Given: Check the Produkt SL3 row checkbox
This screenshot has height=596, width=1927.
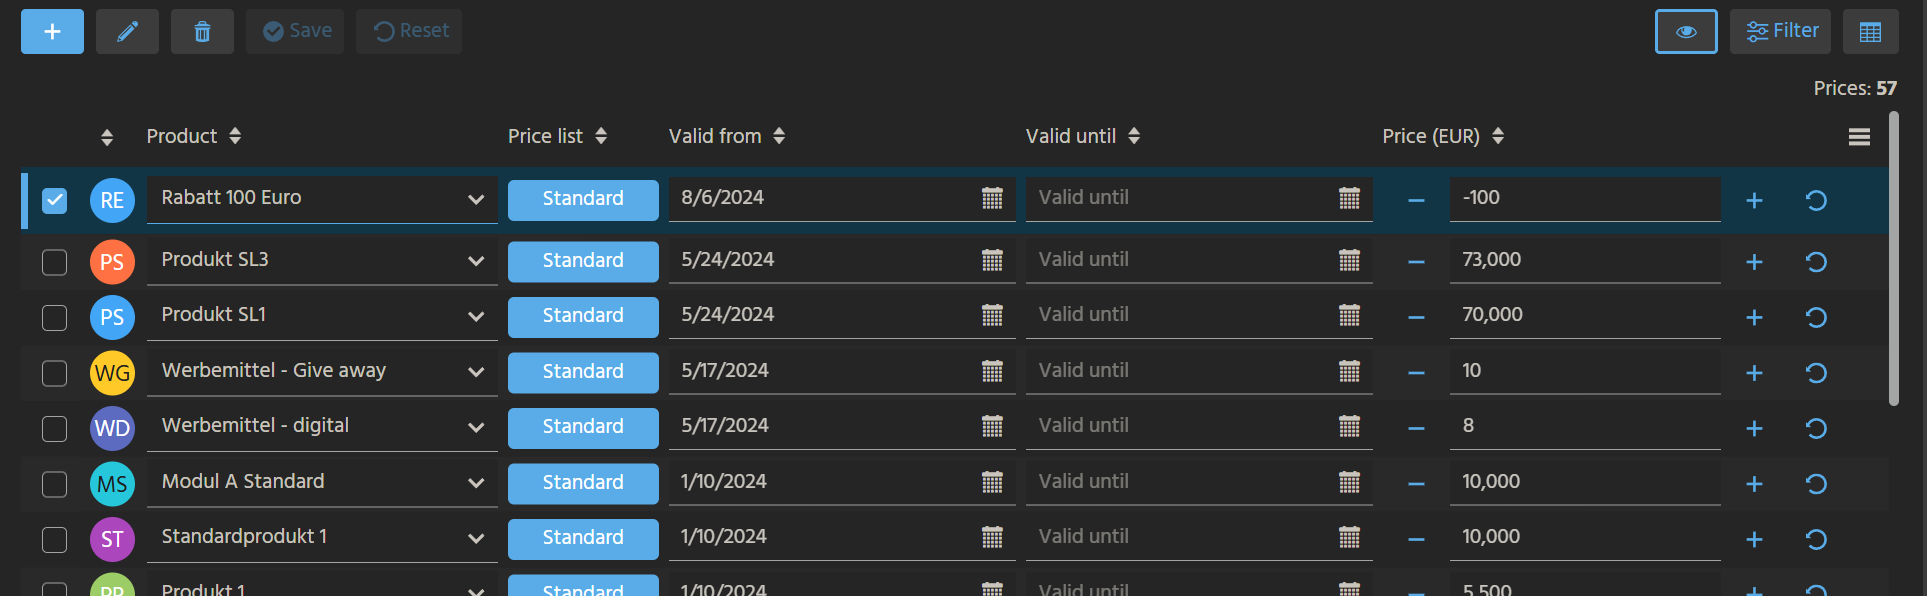Looking at the screenshot, I should click(55, 262).
